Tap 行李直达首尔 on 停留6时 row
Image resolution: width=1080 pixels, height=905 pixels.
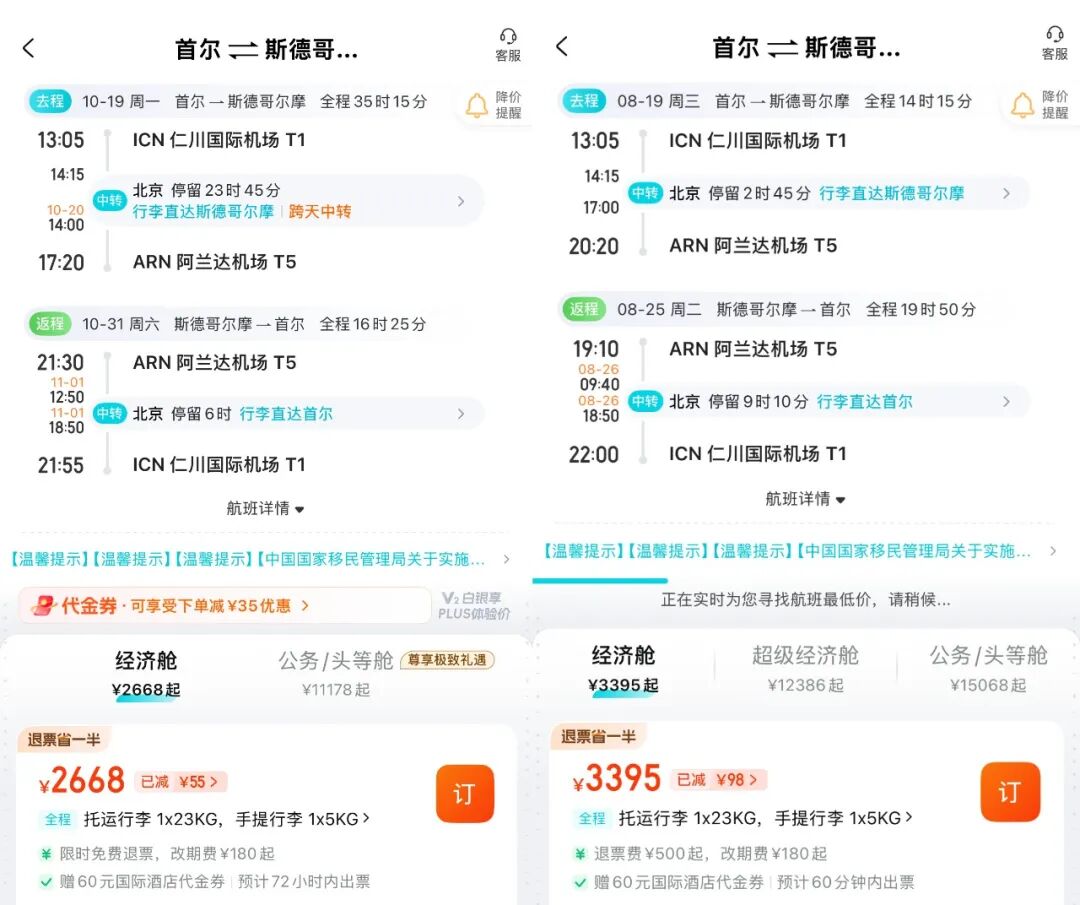287,414
